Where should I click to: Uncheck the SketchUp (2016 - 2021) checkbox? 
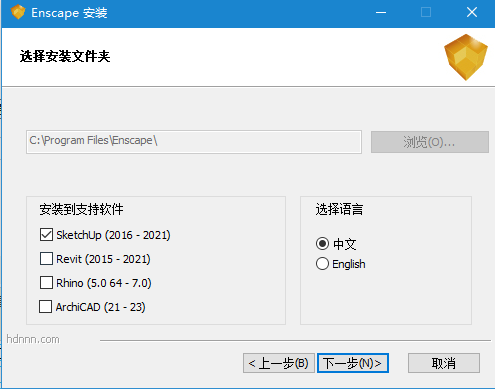pos(46,235)
